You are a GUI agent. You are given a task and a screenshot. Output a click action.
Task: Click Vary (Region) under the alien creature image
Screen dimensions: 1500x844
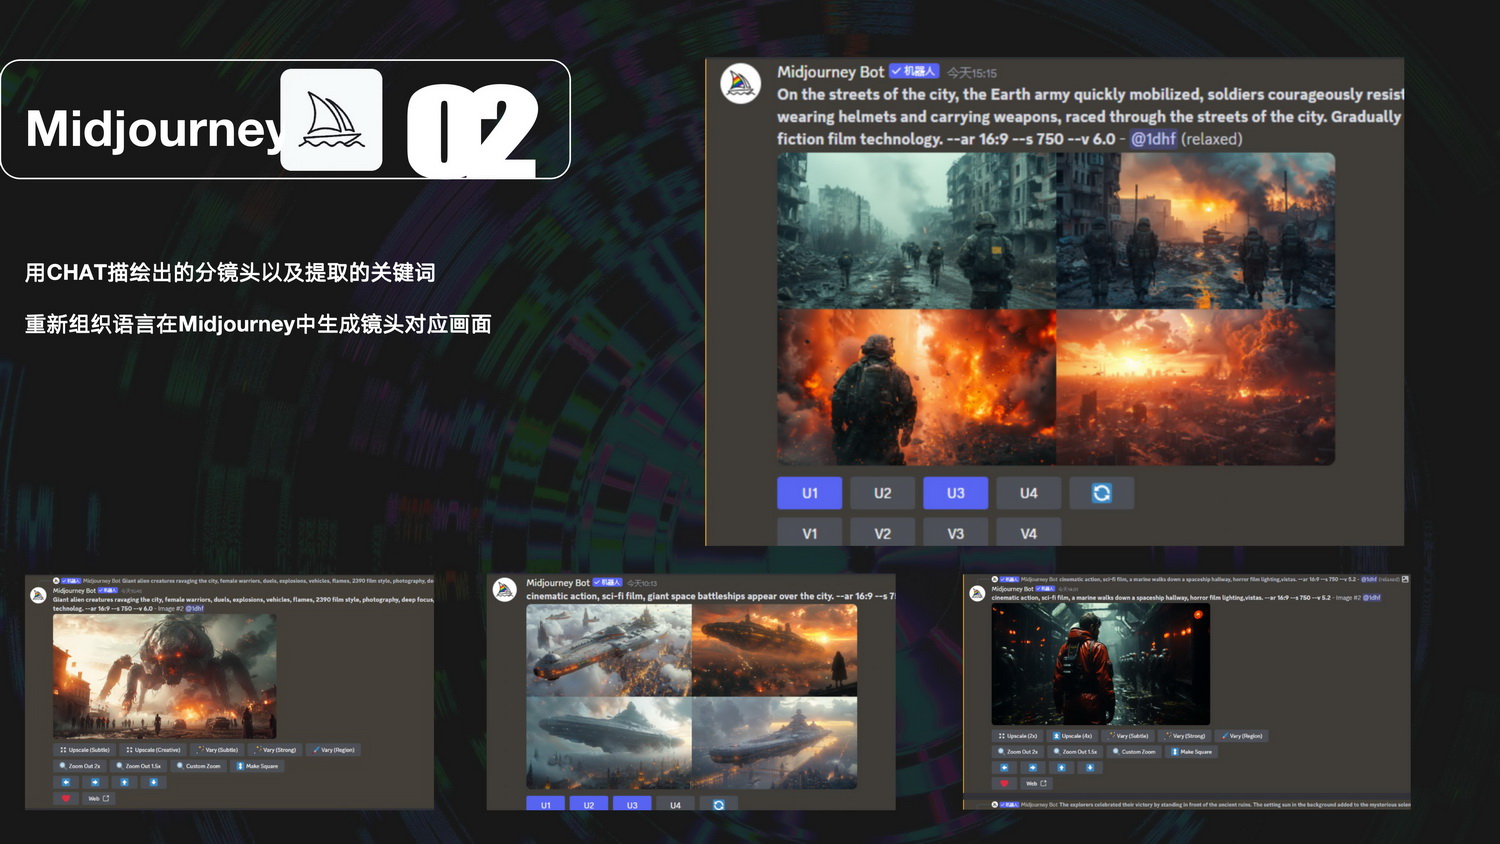(333, 750)
